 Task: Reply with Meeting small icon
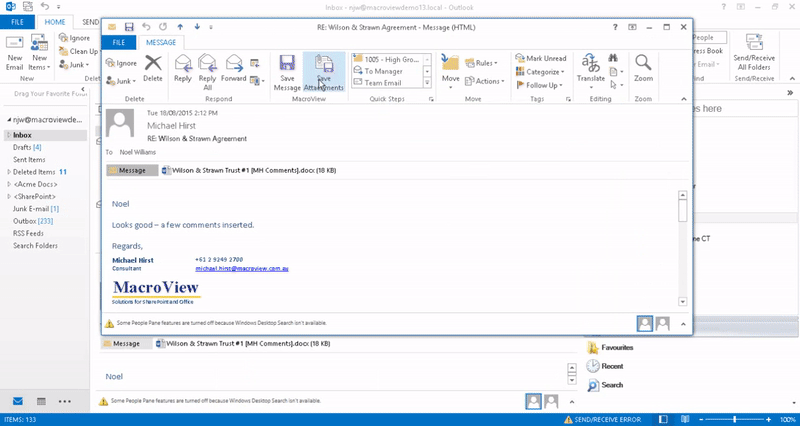coord(255,63)
